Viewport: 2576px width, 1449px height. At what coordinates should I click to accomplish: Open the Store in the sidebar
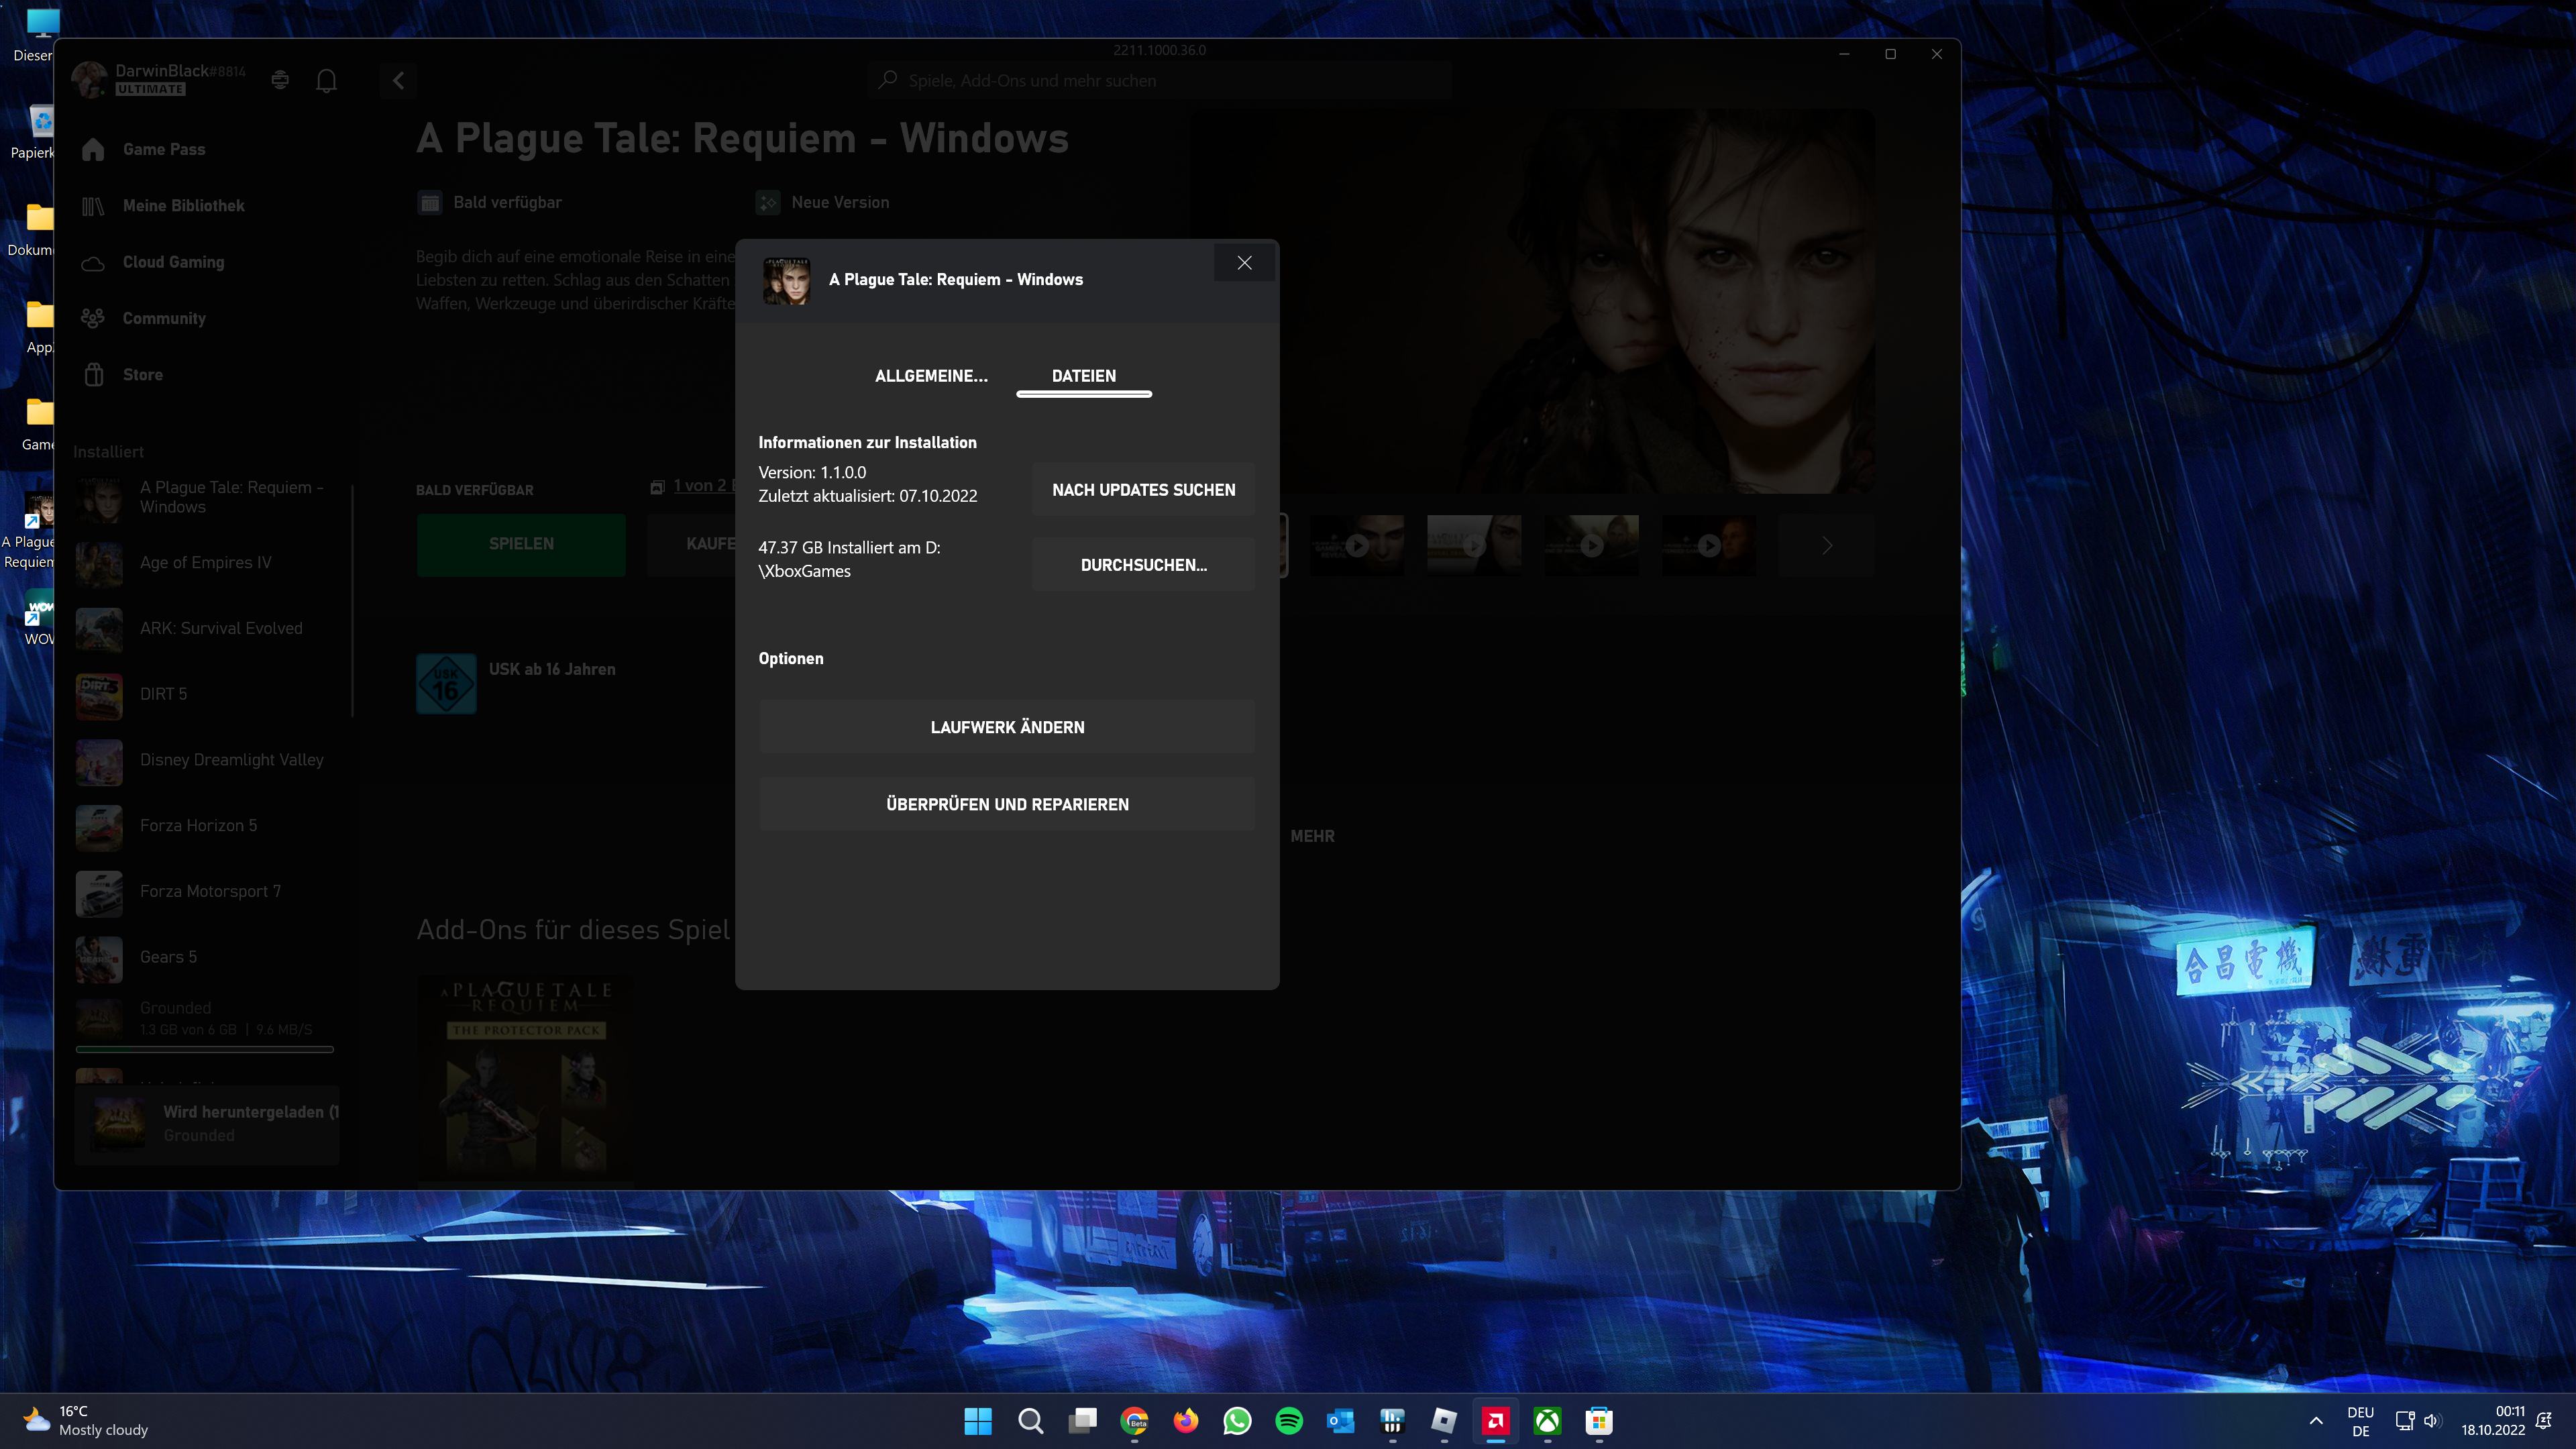142,375
